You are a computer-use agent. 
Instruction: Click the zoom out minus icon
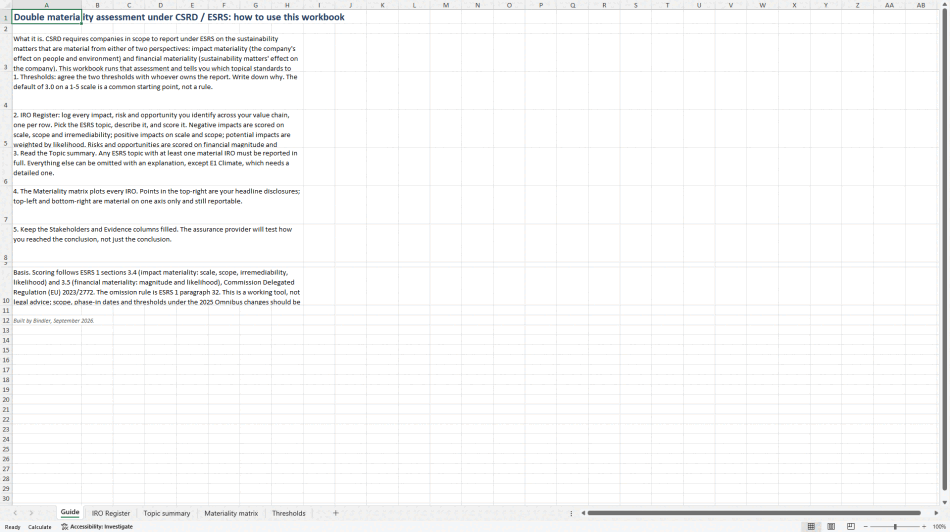click(865, 527)
